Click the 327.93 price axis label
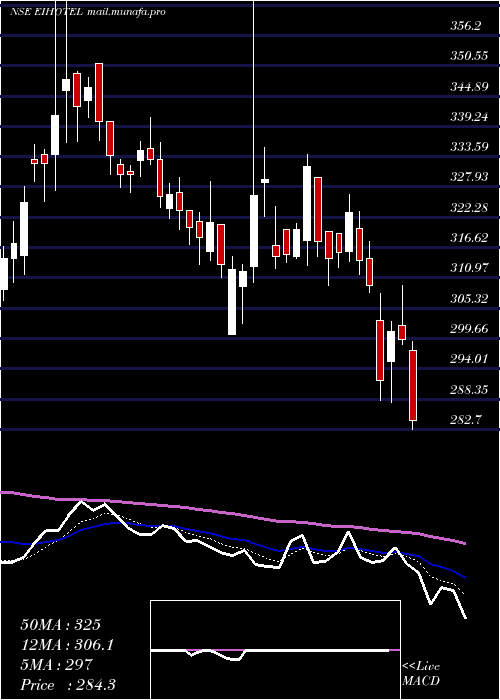The height and width of the screenshot is (700, 500). [x=468, y=177]
